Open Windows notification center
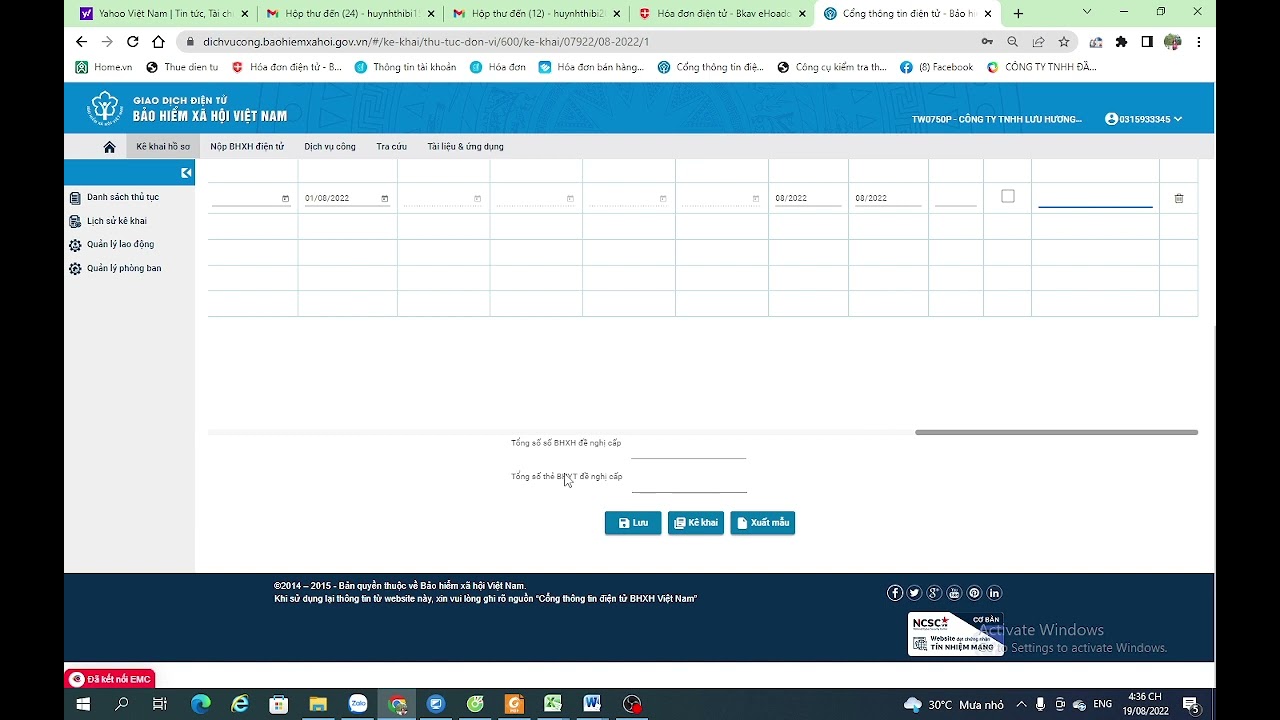This screenshot has height=720, width=1280. point(1190,704)
